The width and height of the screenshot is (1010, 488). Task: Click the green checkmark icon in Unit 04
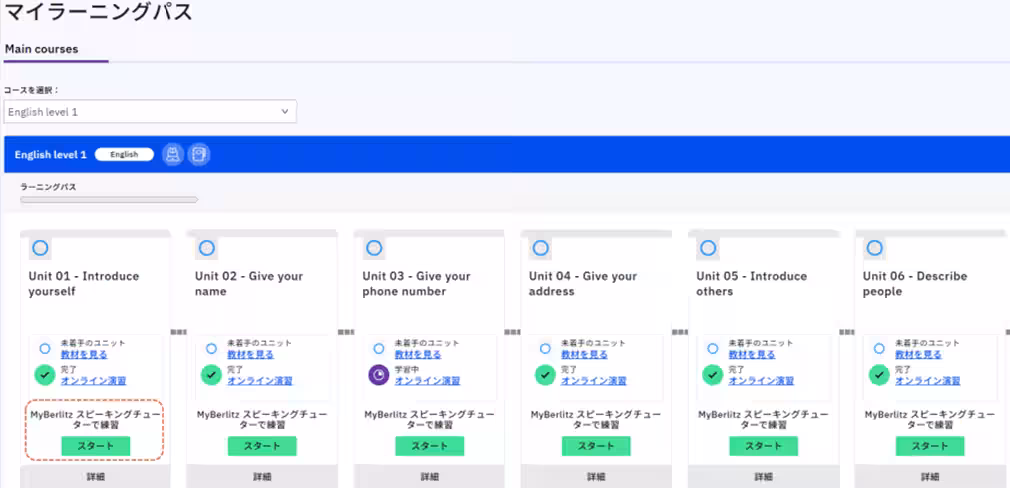coord(545,375)
